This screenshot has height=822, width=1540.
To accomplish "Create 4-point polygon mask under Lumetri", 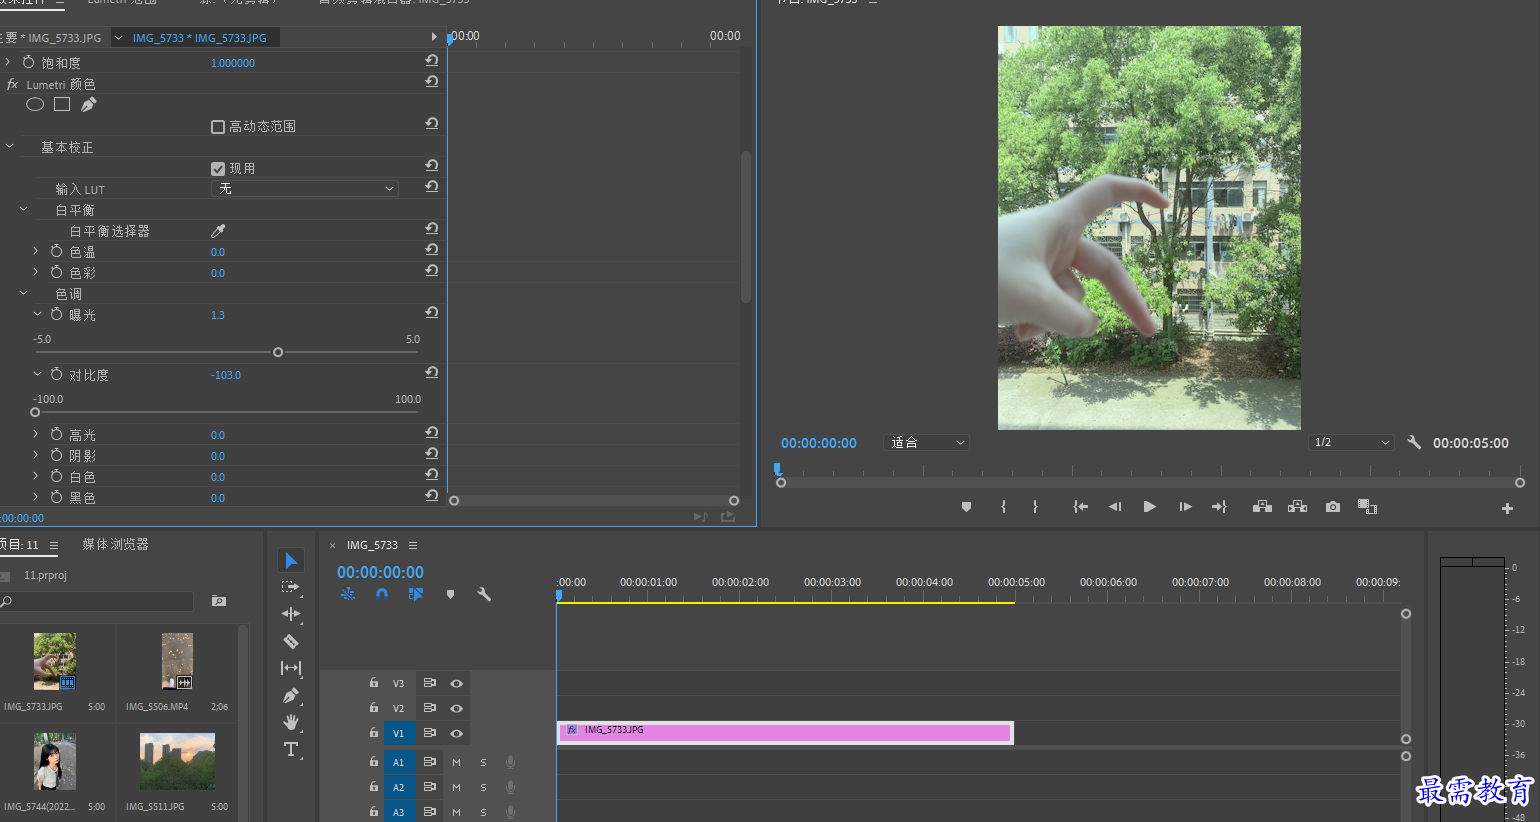I will [x=62, y=104].
